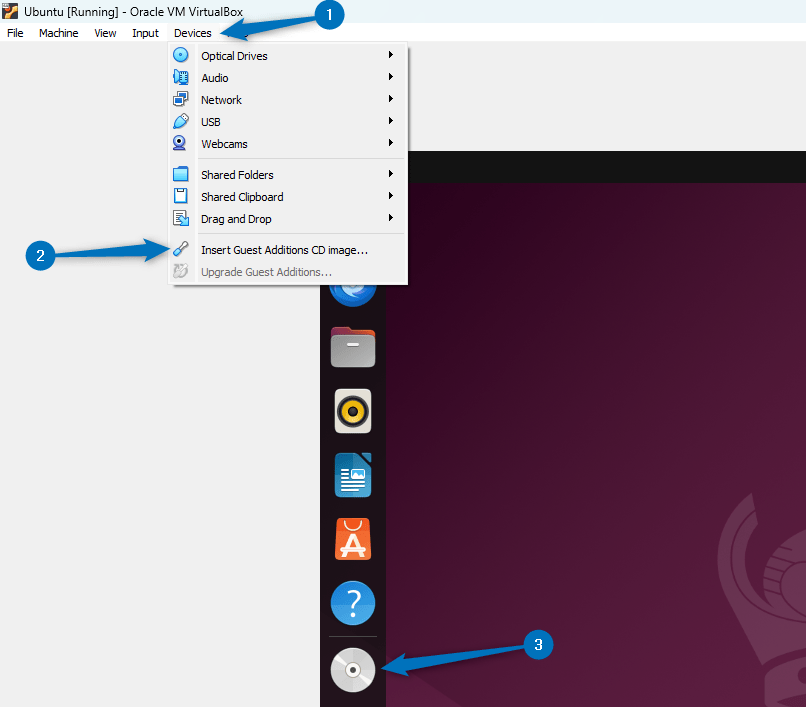Open Ubuntu Software from the dock
This screenshot has width=806, height=707.
[352, 539]
